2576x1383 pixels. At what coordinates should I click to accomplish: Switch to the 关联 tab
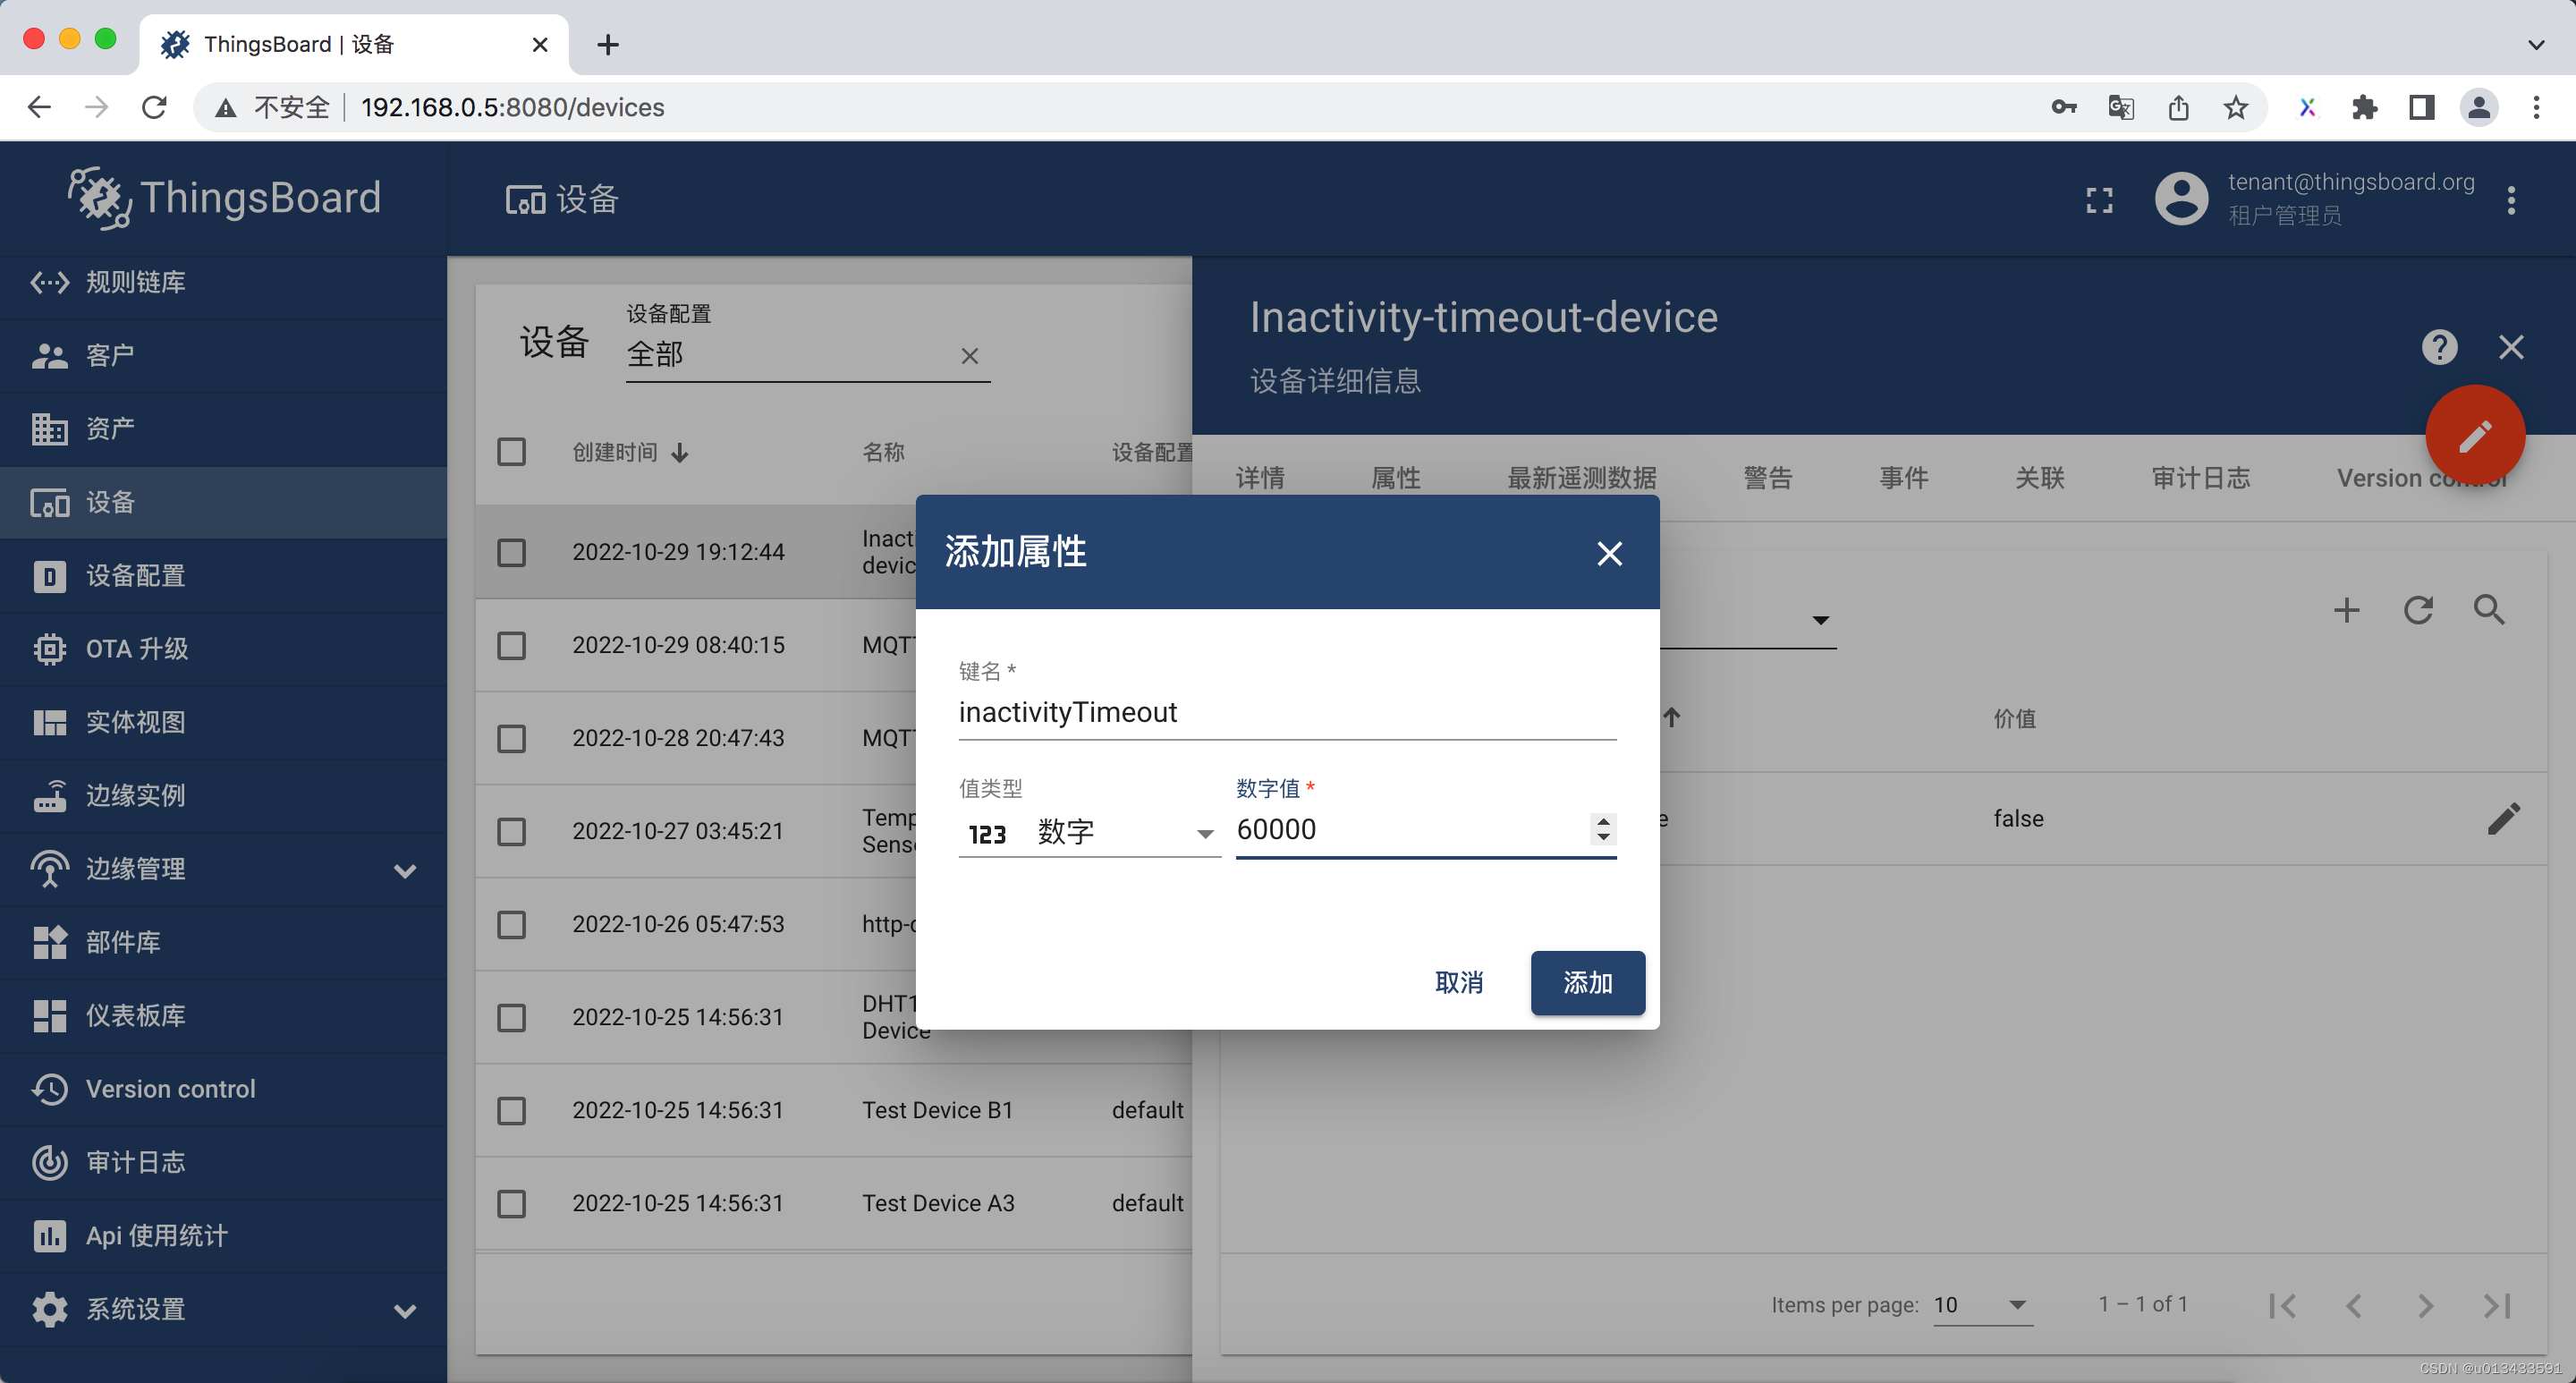[x=2039, y=478]
